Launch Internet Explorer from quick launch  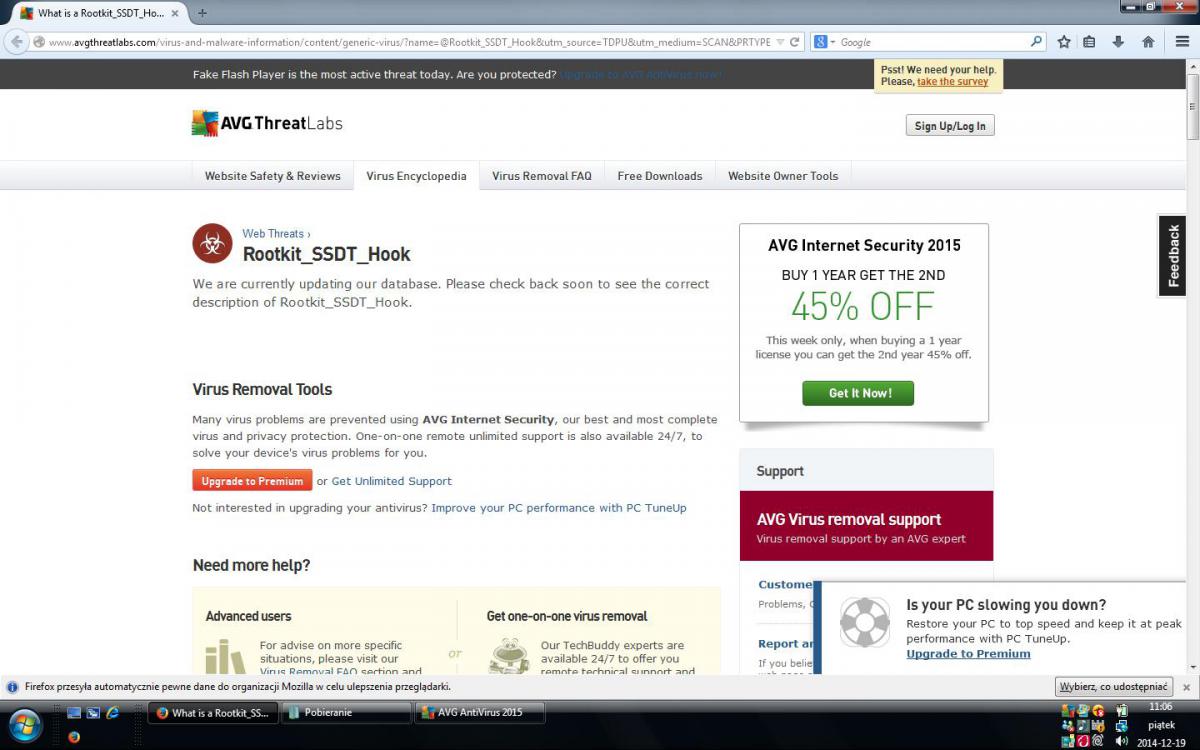[112, 713]
